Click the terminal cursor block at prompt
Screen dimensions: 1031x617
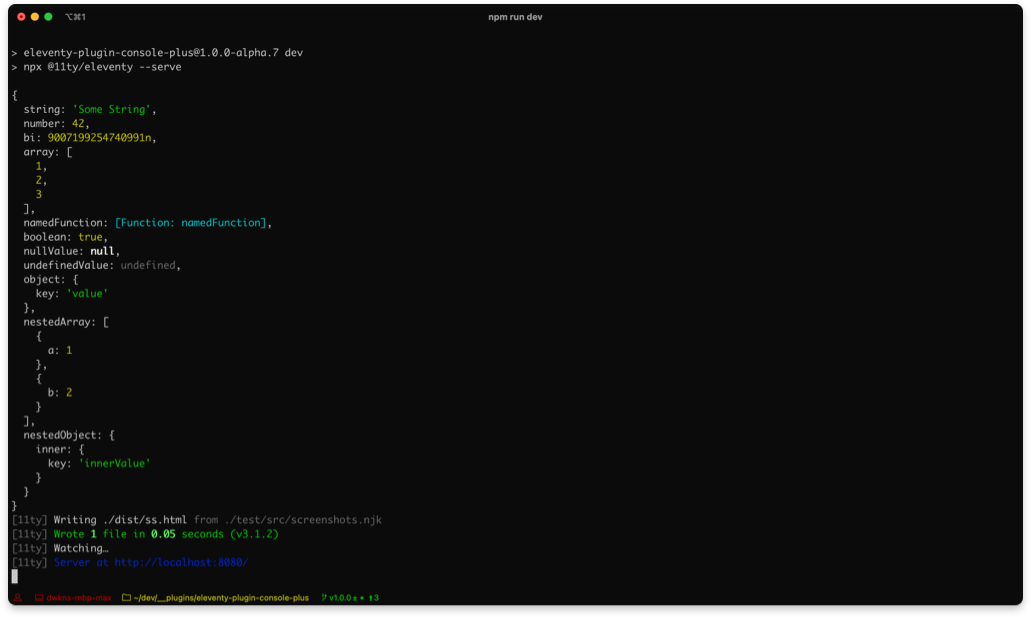(x=14, y=576)
